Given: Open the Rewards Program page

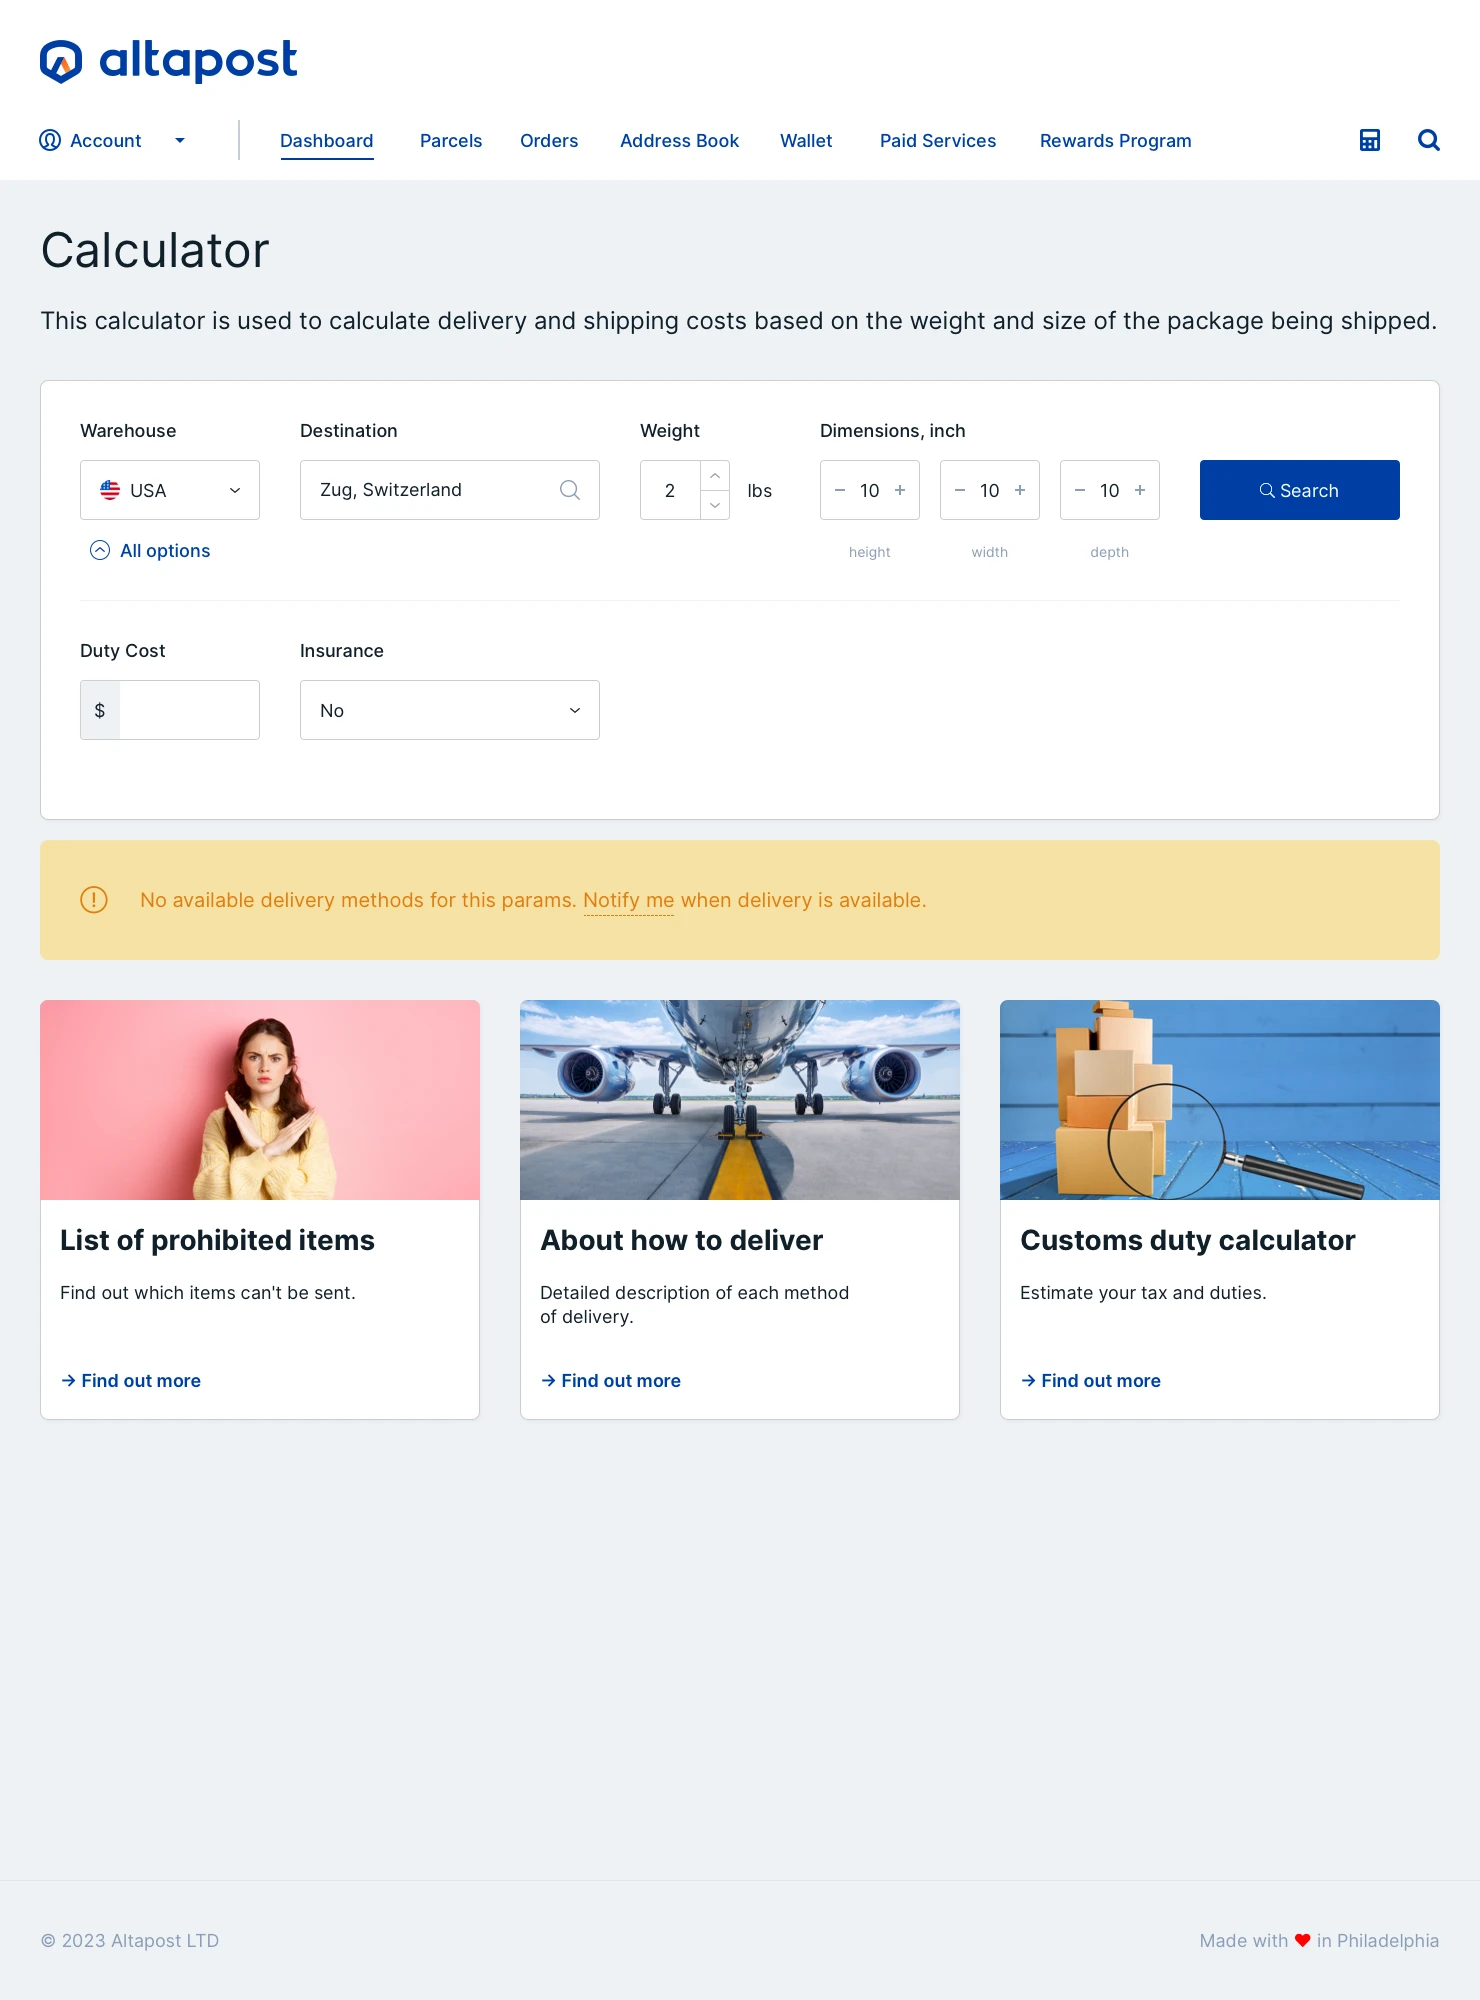Looking at the screenshot, I should click(1115, 141).
